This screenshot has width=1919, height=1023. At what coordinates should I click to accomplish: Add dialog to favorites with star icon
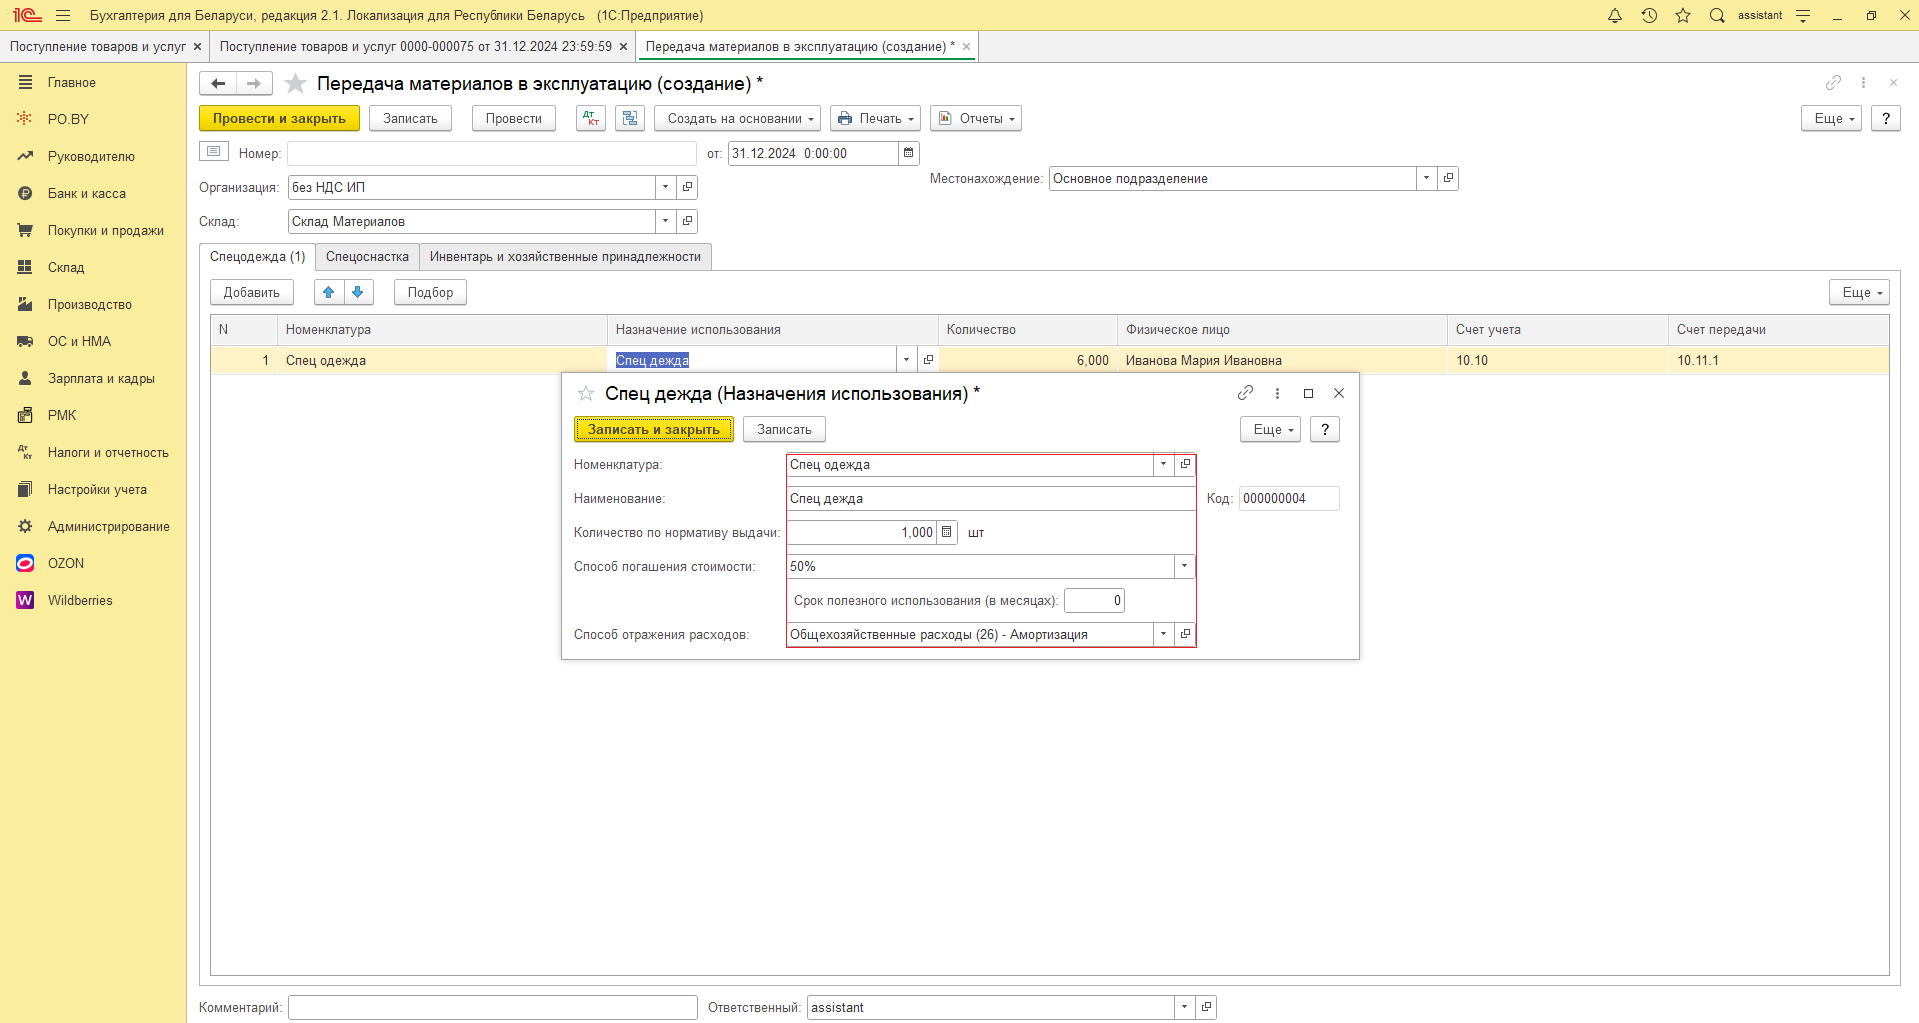tap(586, 394)
